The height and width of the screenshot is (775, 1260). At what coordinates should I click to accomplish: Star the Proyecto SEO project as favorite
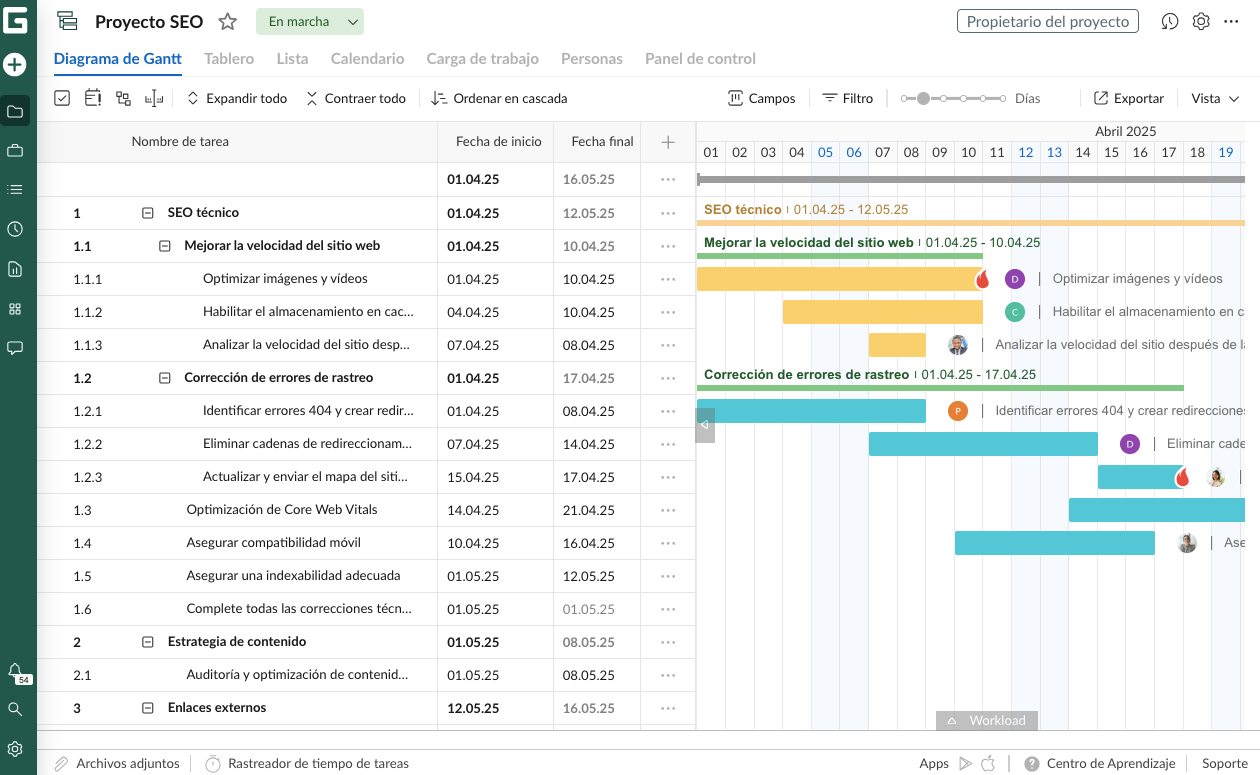tap(227, 20)
